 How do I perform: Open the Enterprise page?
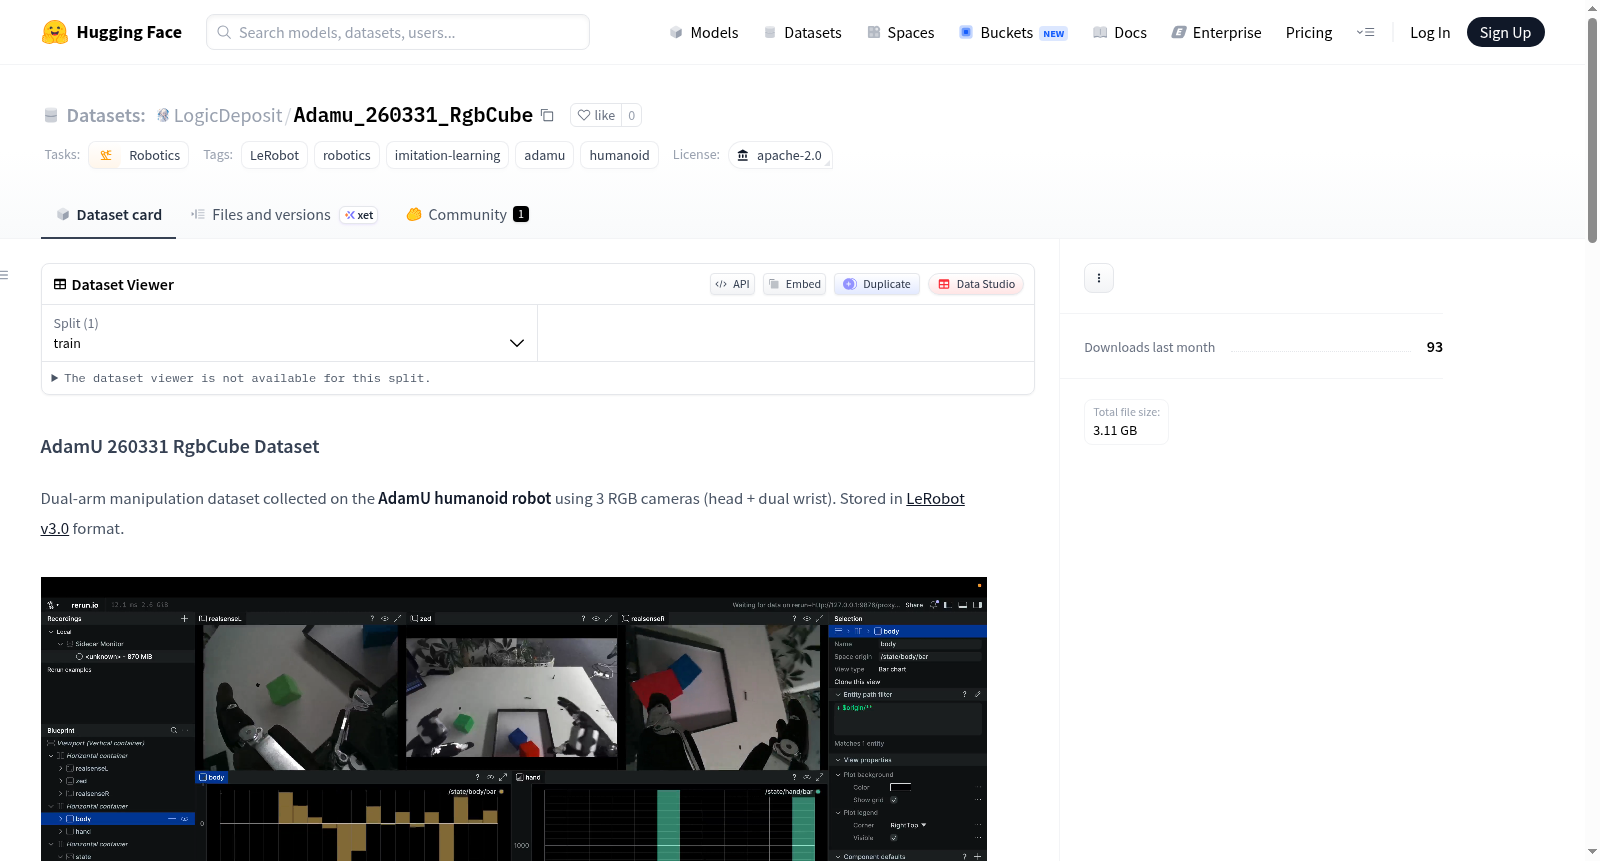1216,33
